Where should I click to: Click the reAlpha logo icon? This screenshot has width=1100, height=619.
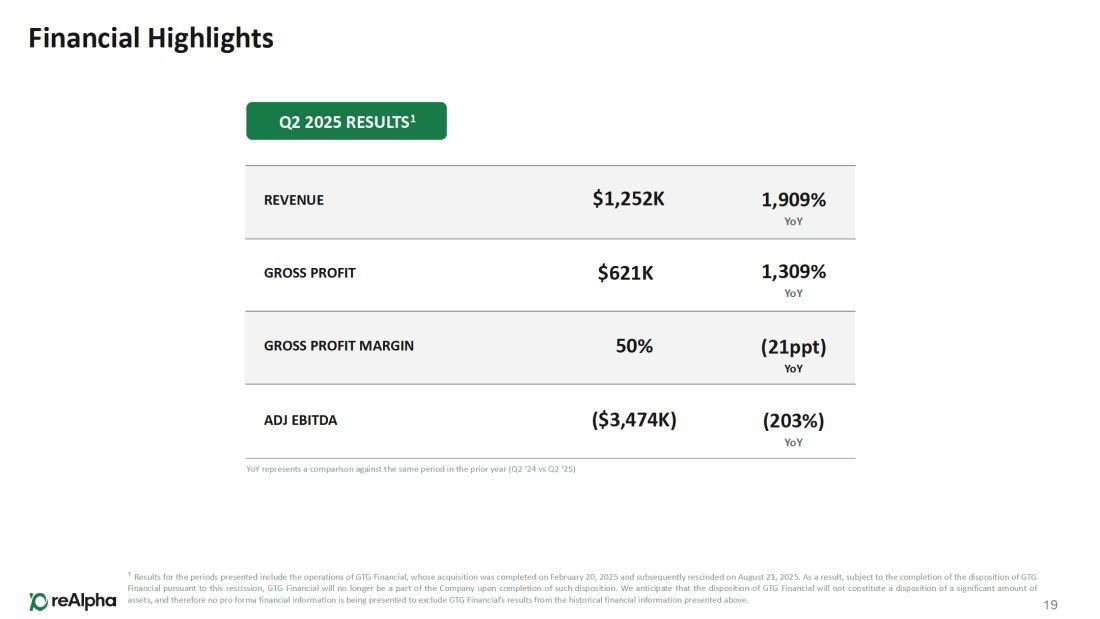38,601
